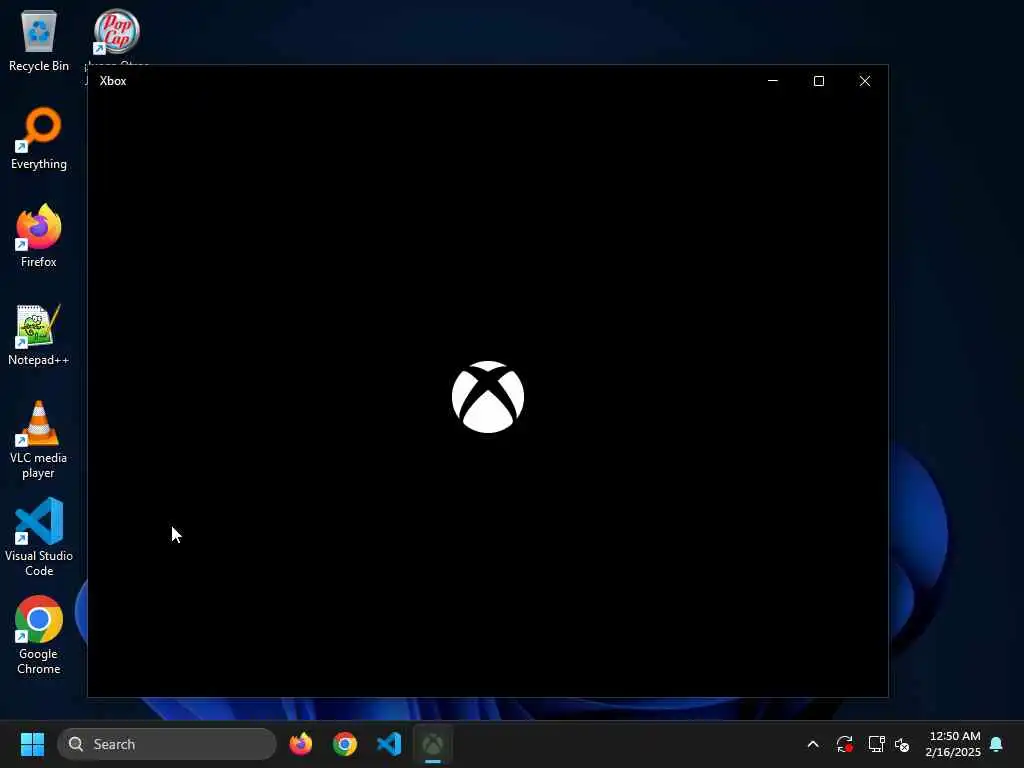This screenshot has height=768, width=1024.
Task: Open Google Chrome desktop shortcut
Action: click(39, 635)
